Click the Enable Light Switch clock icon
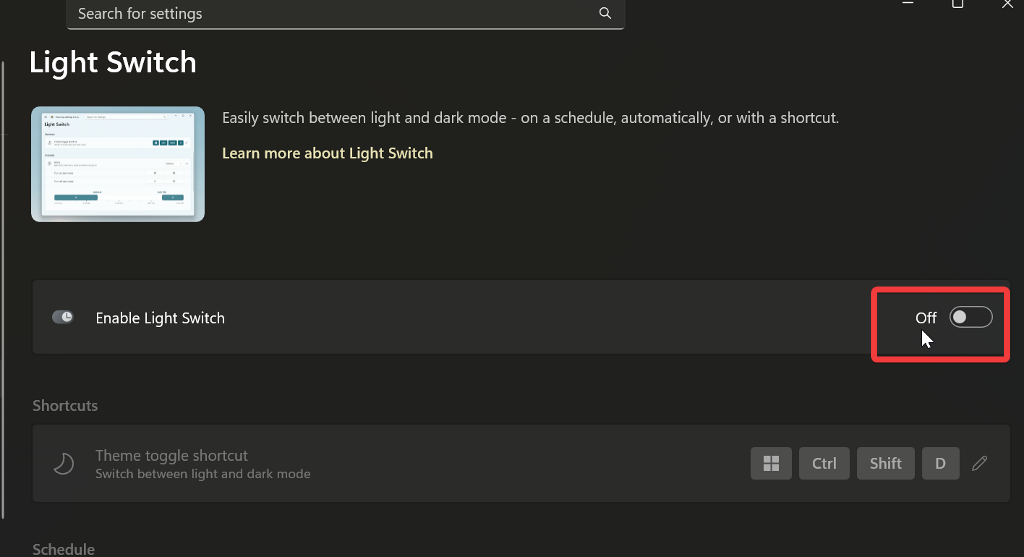Viewport: 1024px width, 557px height. (63, 317)
